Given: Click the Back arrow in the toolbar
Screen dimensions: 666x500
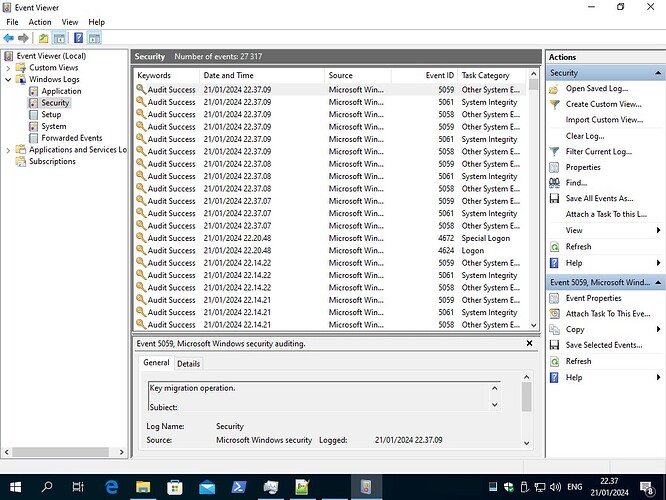Looking at the screenshot, I should tap(8, 38).
